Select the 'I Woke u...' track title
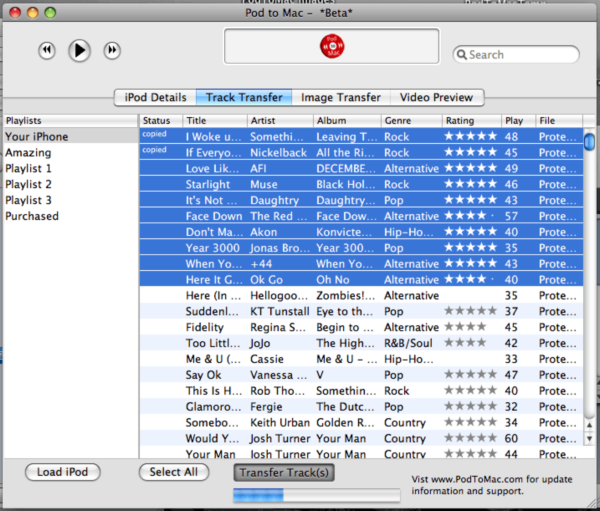 (214, 137)
